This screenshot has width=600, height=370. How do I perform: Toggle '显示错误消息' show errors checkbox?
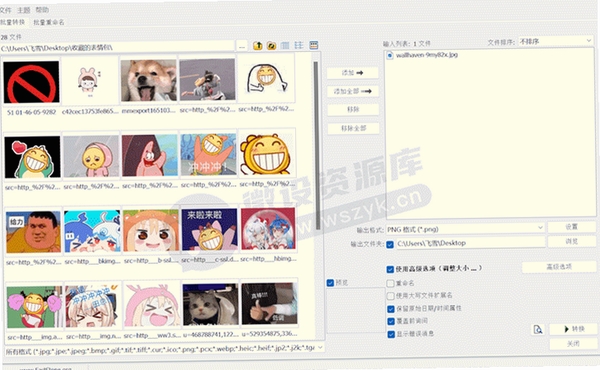[391, 334]
